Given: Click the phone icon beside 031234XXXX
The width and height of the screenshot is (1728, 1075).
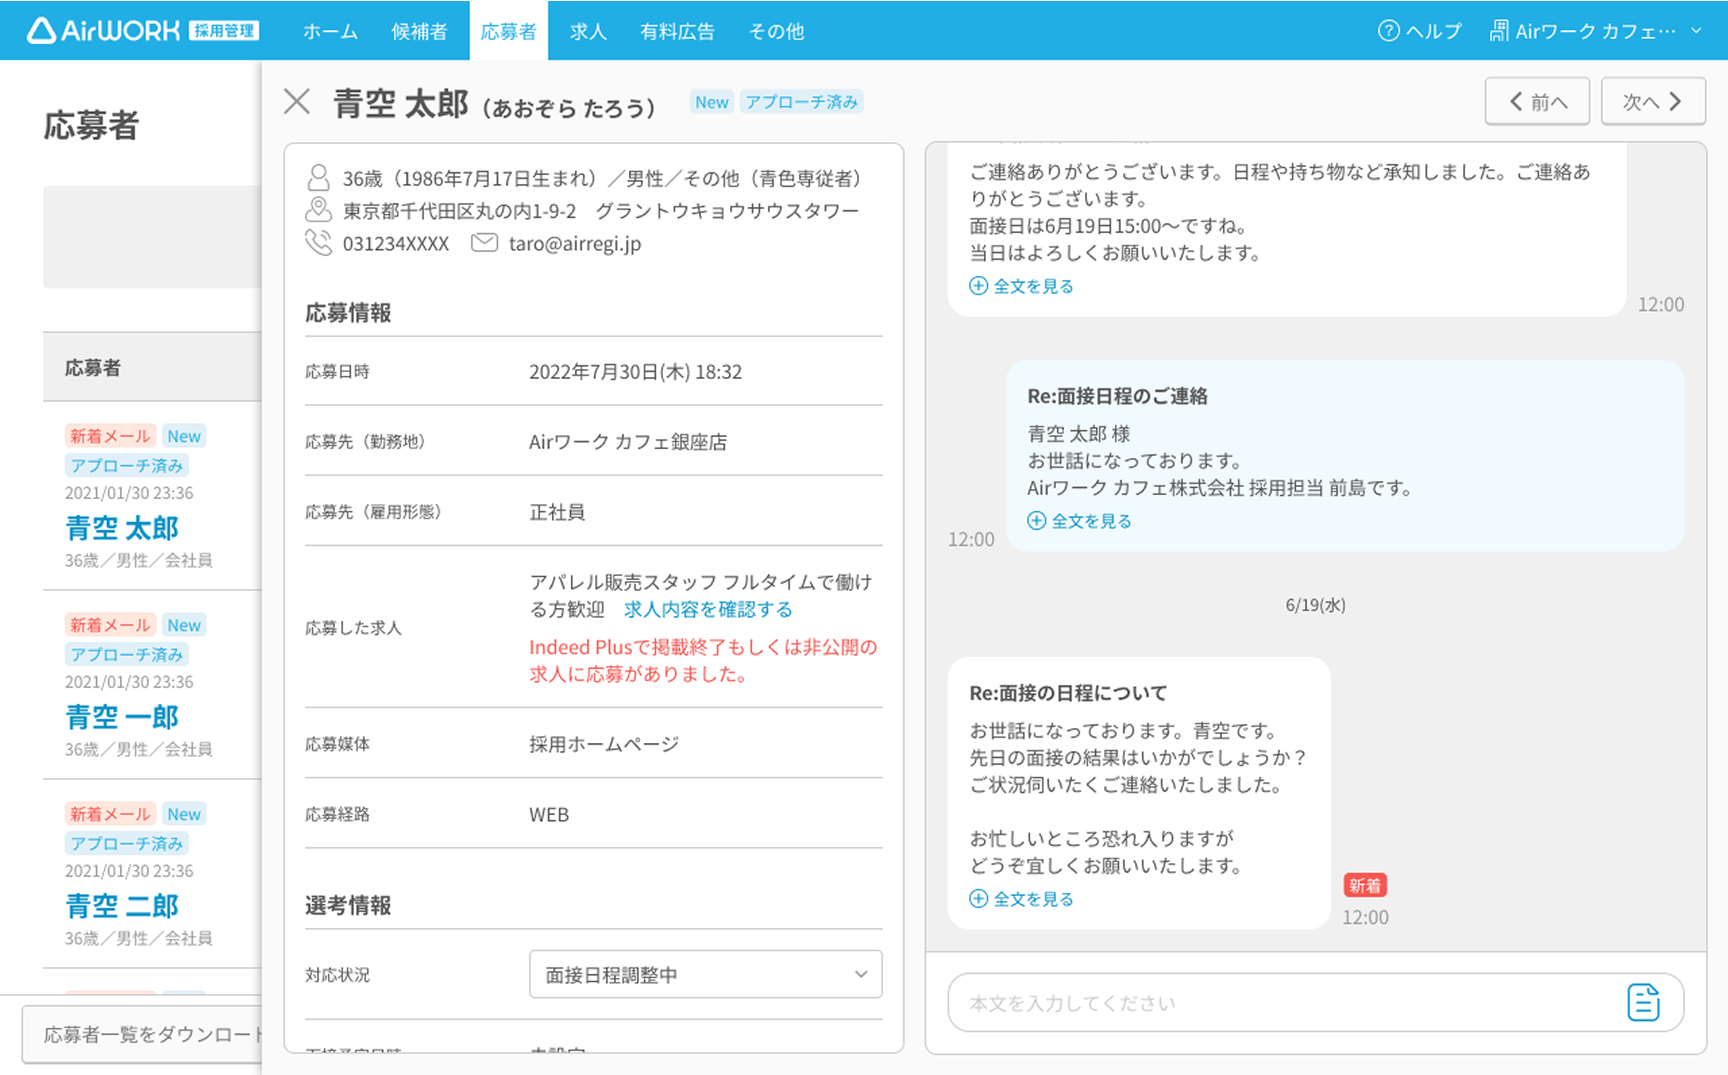Looking at the screenshot, I should [x=318, y=243].
